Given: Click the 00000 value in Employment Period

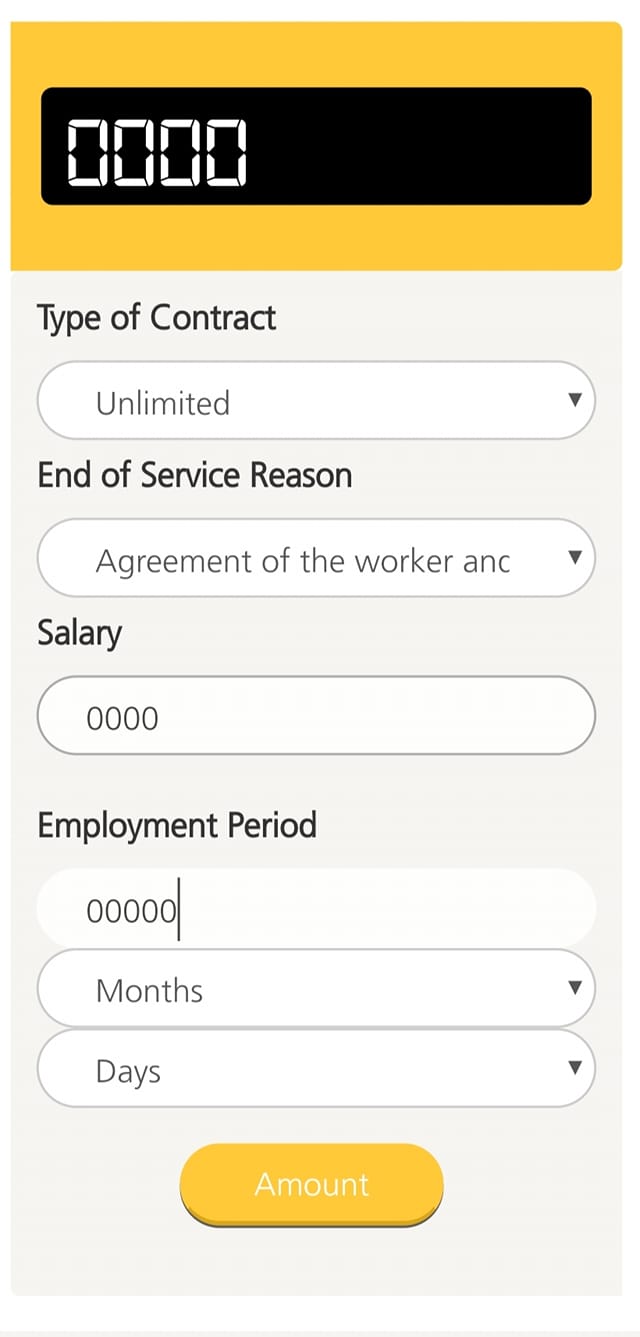Looking at the screenshot, I should point(131,911).
